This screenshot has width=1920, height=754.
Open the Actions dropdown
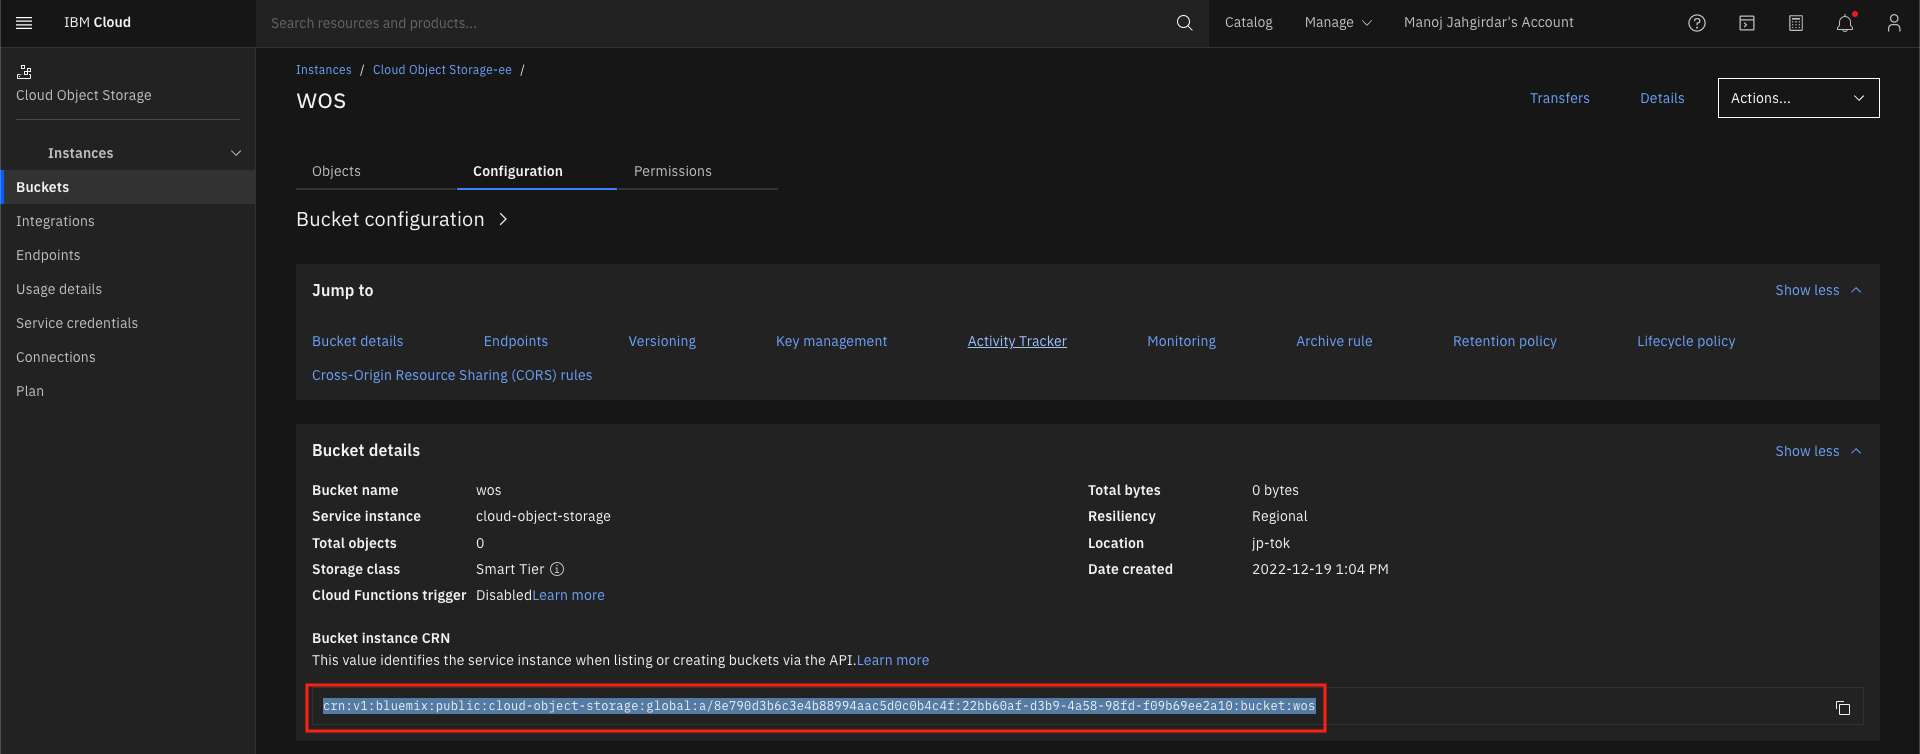1798,98
